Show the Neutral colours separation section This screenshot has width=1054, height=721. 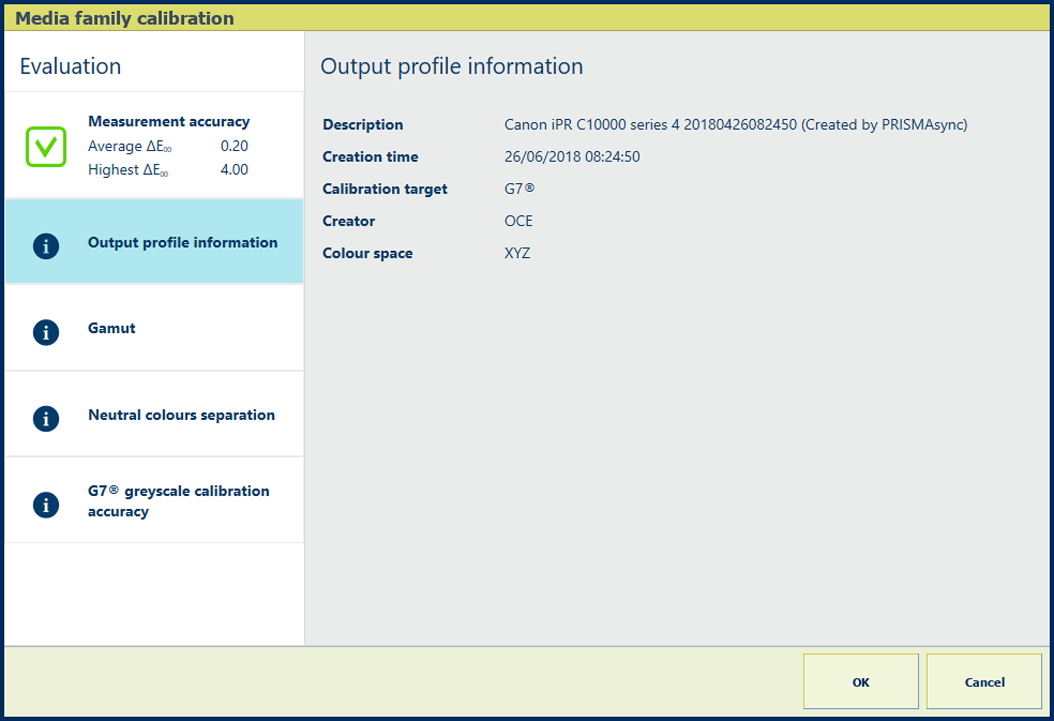tap(181, 415)
